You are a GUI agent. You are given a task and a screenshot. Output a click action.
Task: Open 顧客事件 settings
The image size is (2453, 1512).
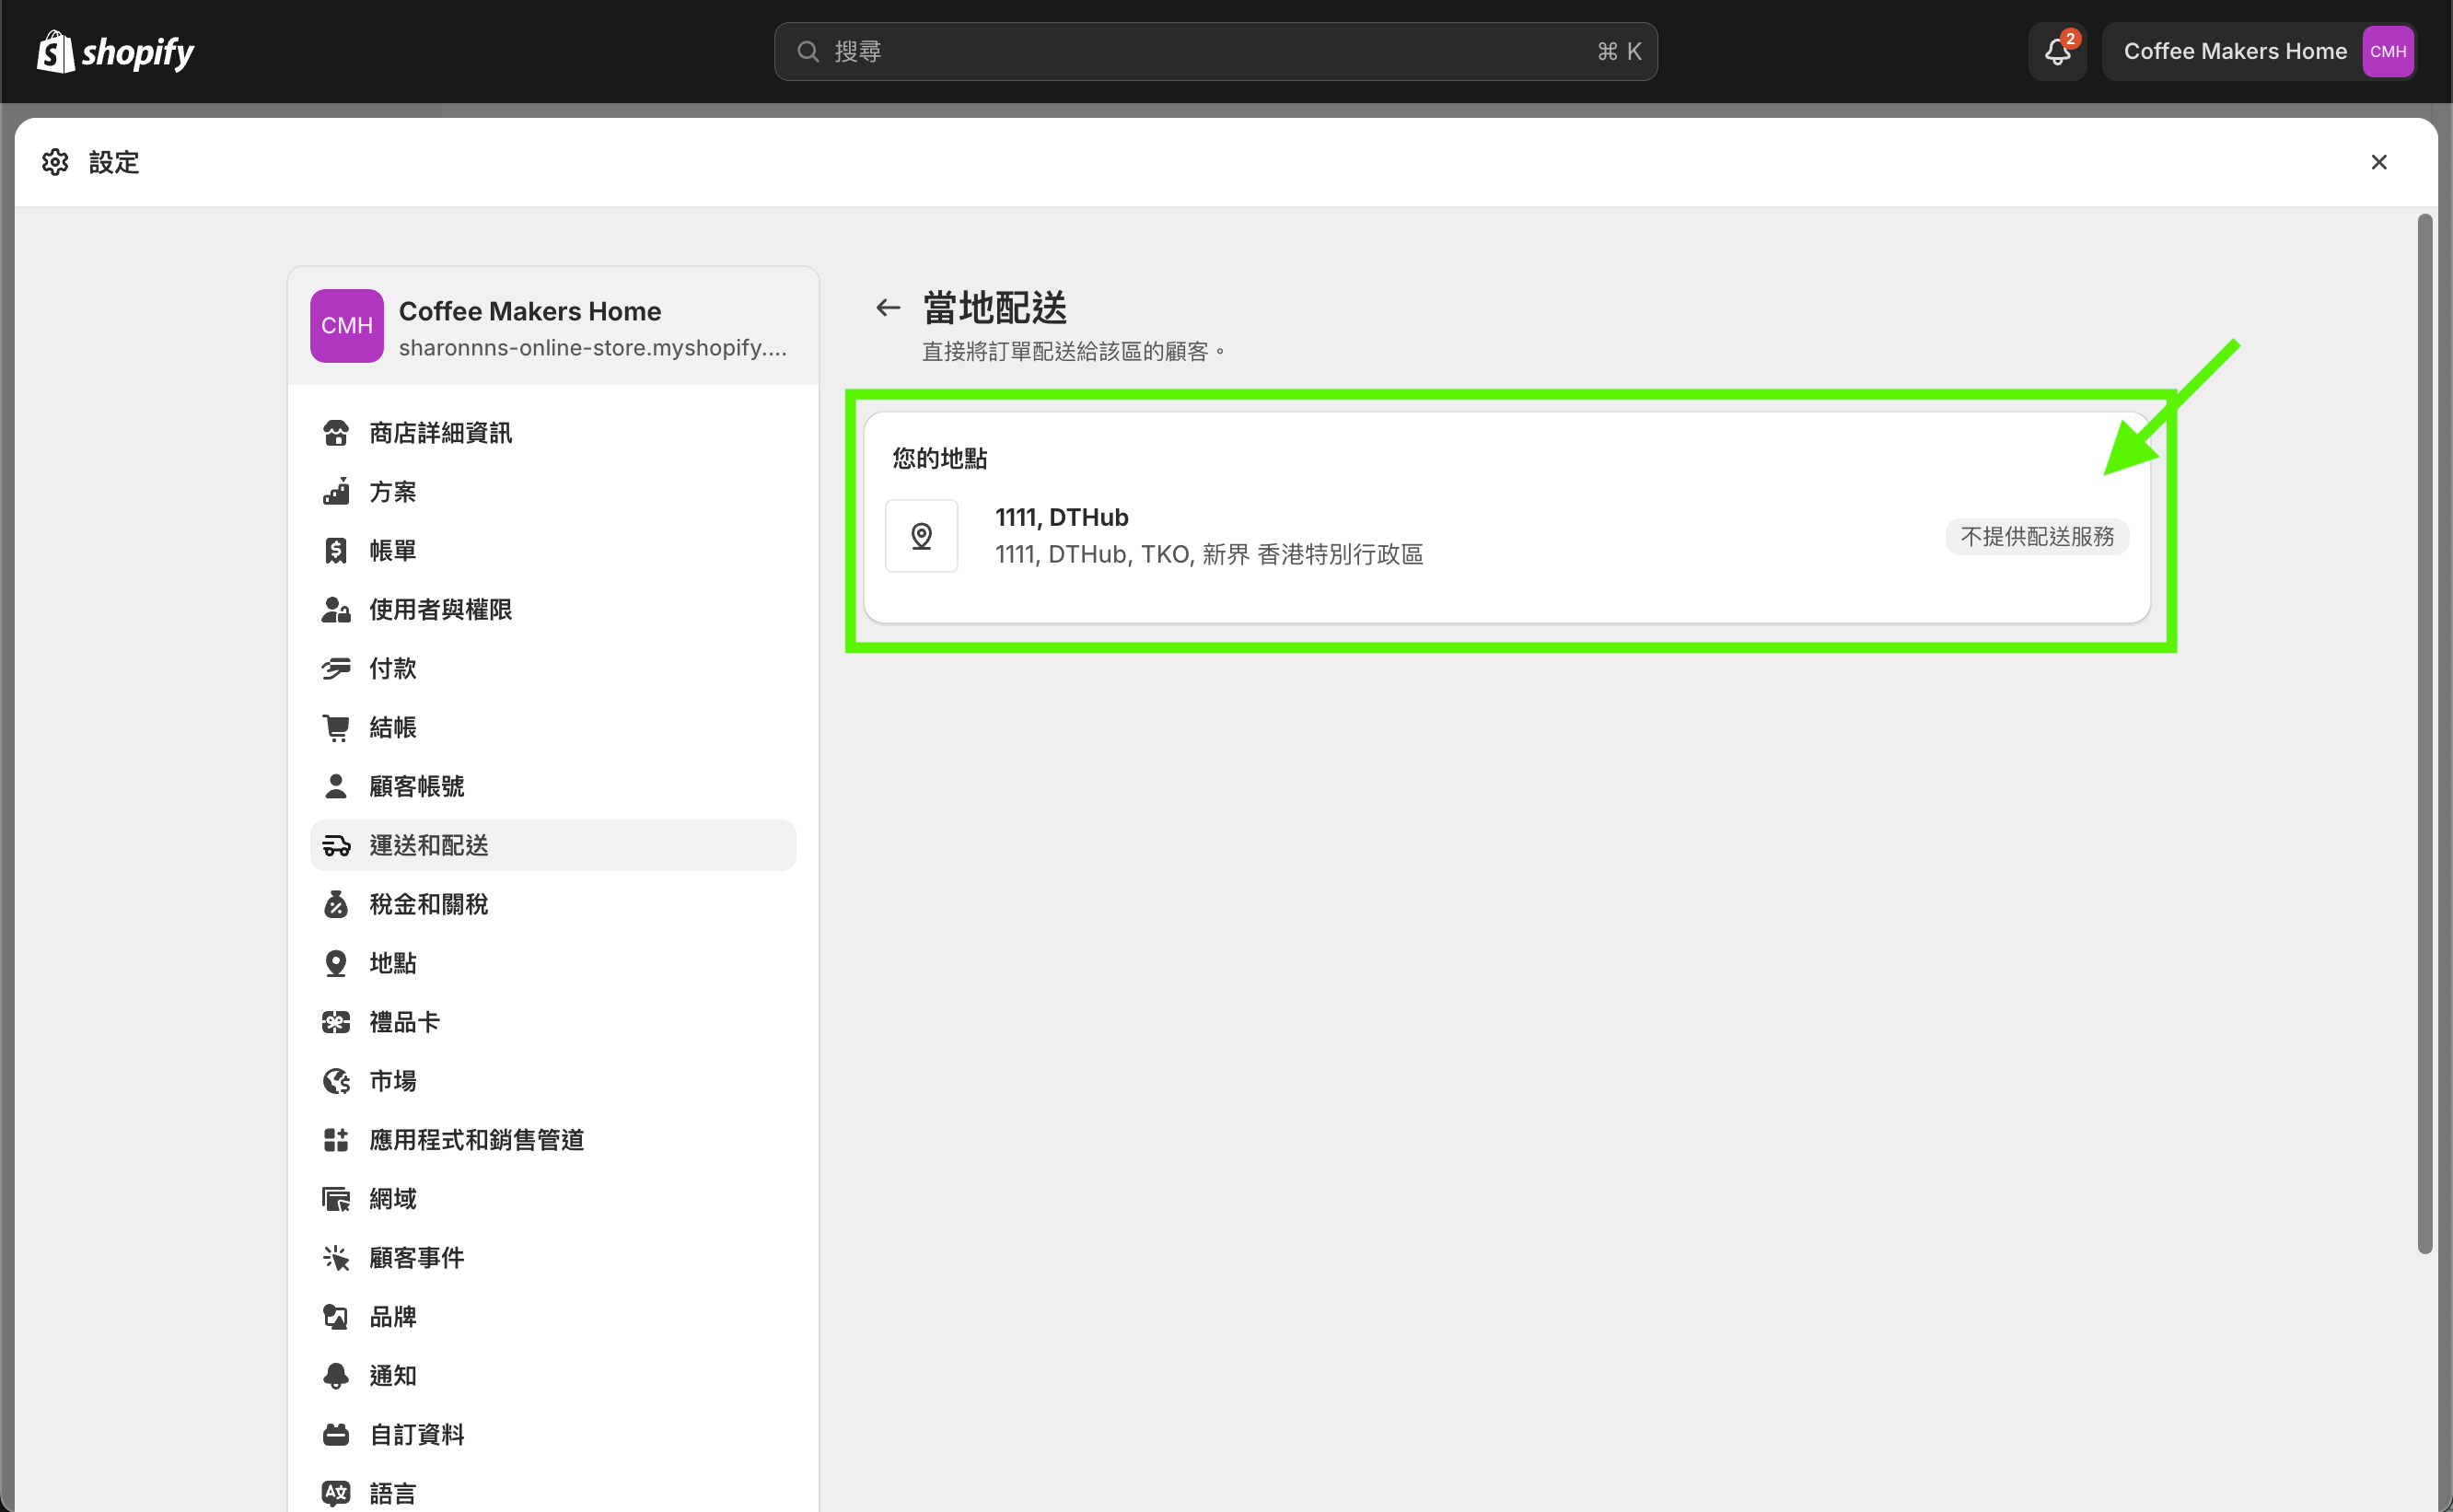coord(553,1259)
